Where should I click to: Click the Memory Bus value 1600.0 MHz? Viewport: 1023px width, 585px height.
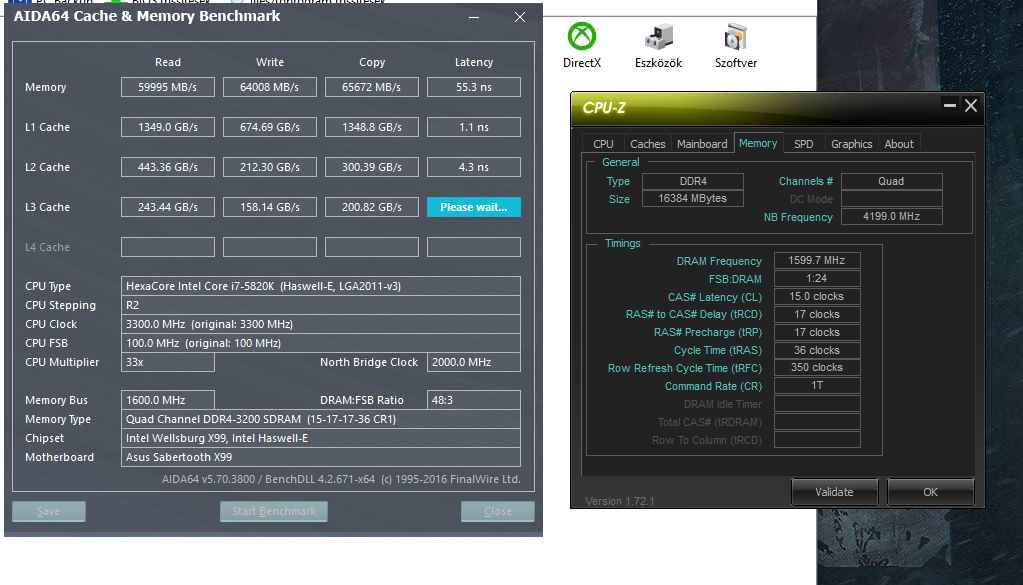[168, 400]
